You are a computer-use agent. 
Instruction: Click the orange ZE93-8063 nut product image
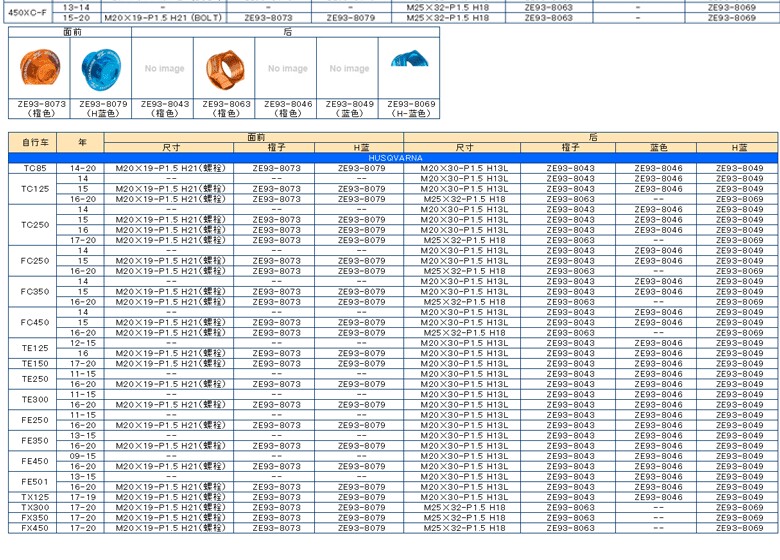[225, 69]
